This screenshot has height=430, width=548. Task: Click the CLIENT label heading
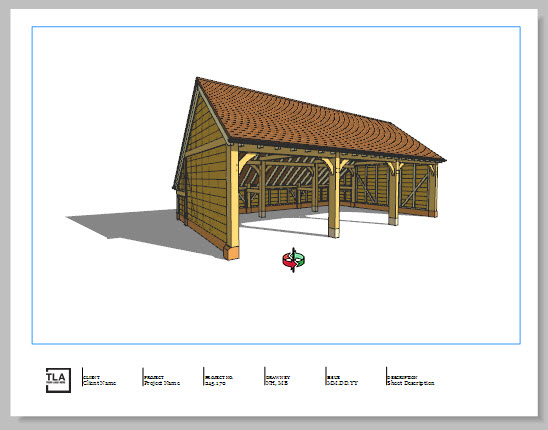(x=92, y=378)
